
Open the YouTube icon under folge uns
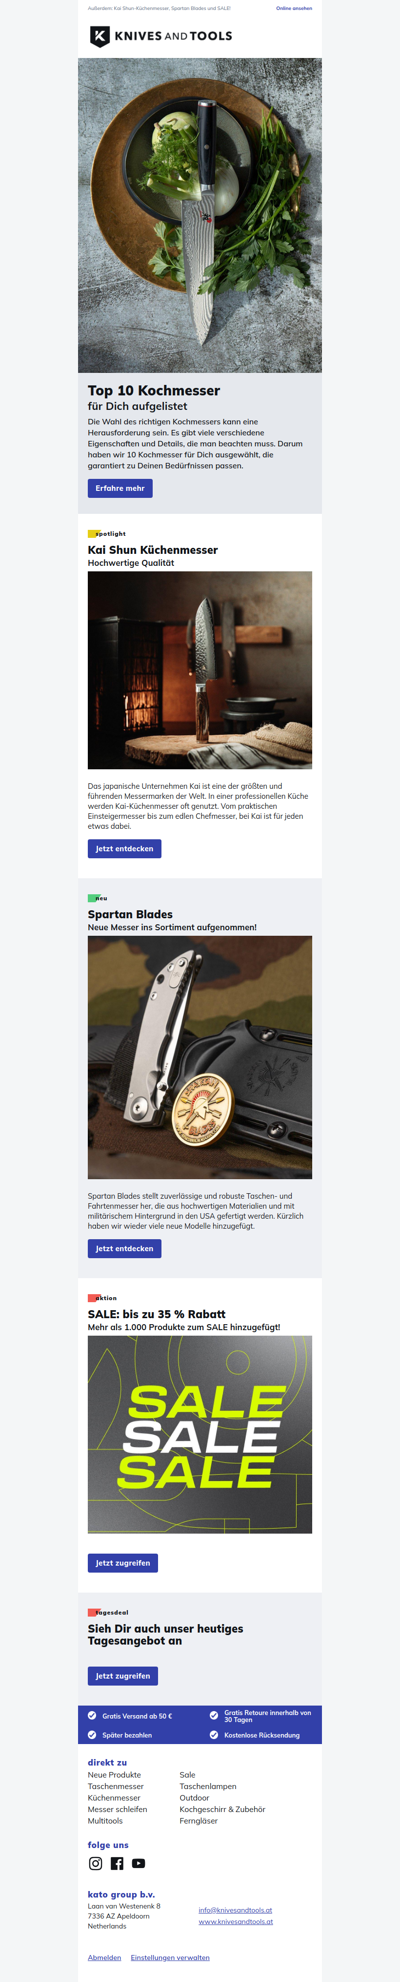[x=139, y=1863]
